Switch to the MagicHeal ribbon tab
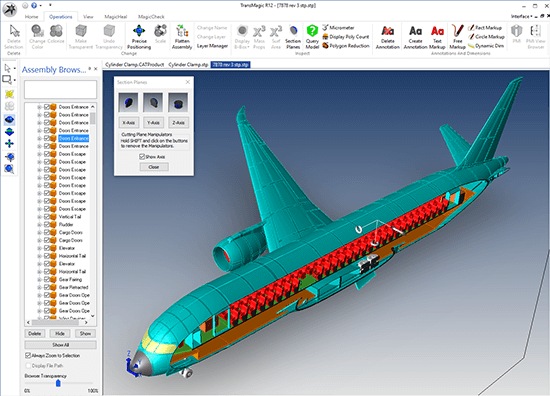Screen dimensions: 550x396 (116, 16)
